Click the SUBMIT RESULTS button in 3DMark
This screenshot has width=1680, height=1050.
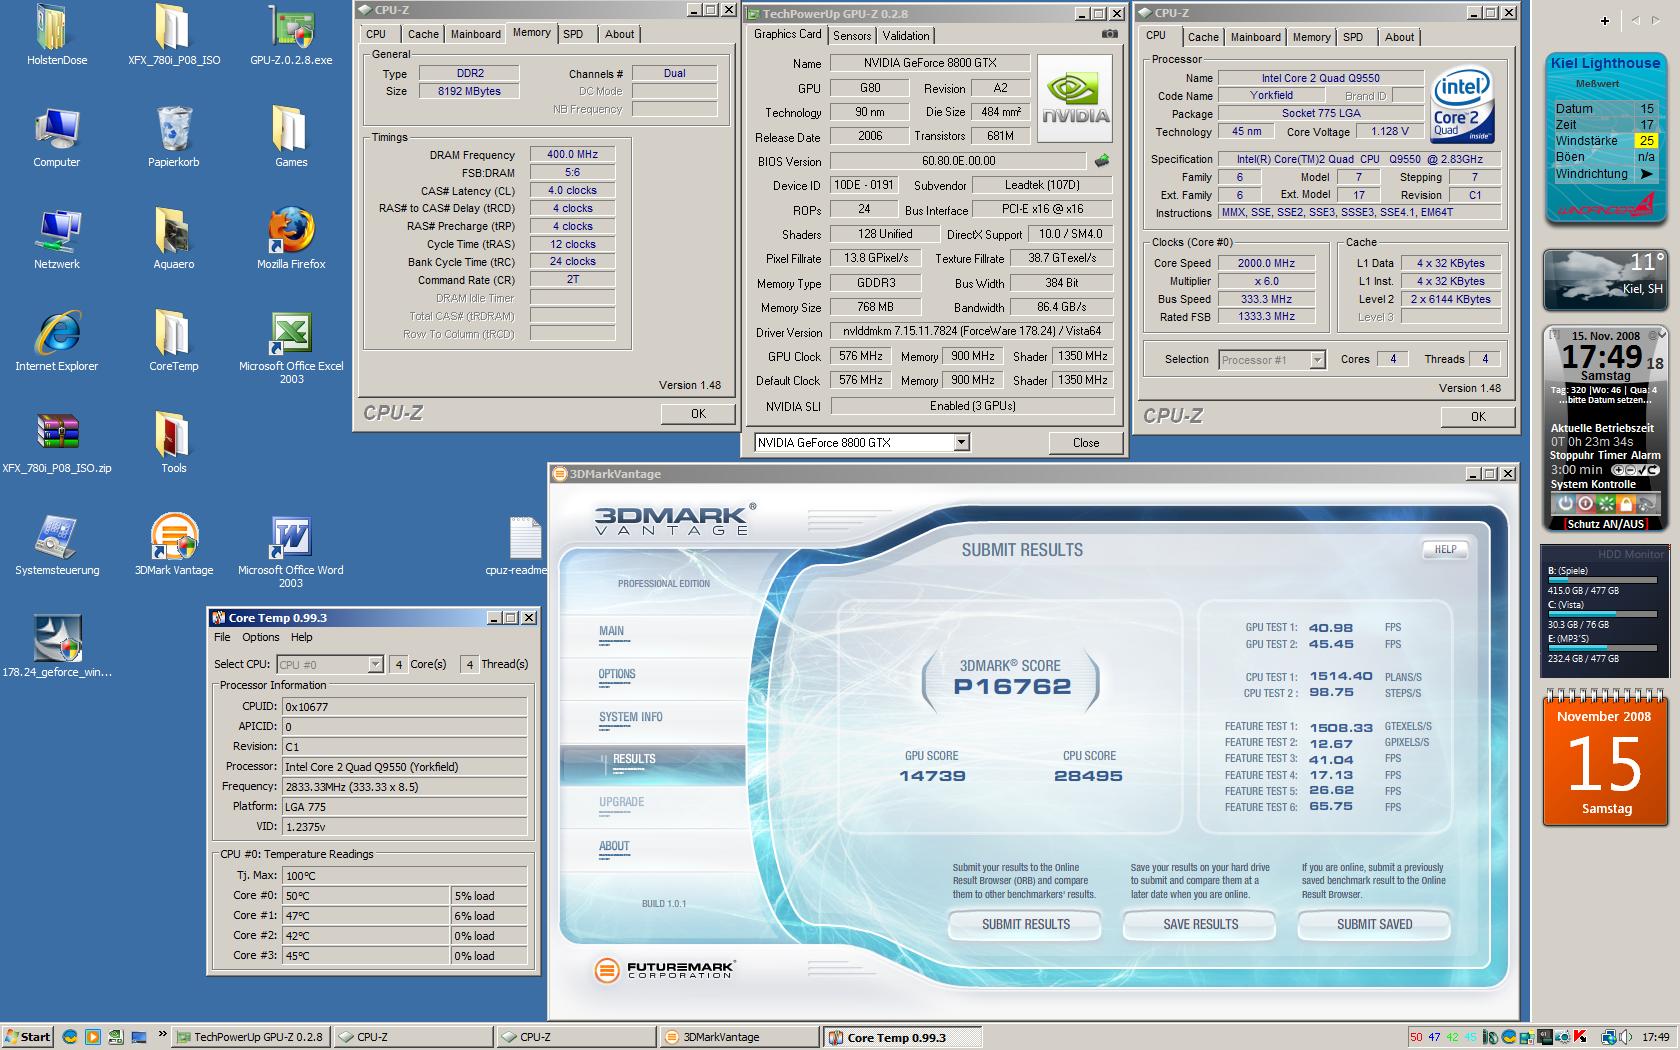coord(1025,925)
